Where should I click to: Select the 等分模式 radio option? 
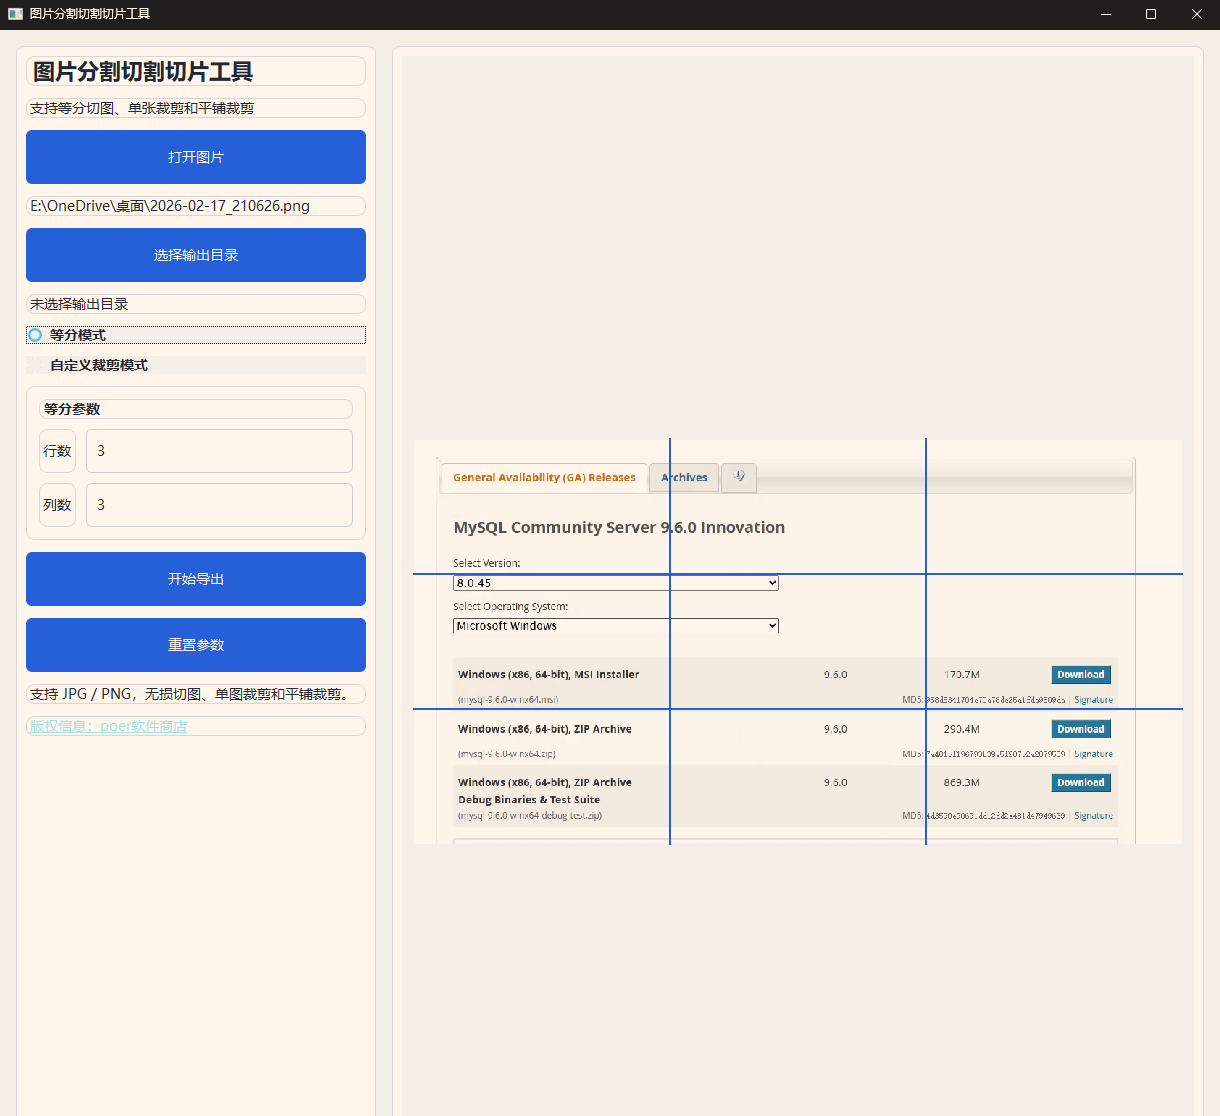pyautogui.click(x=196, y=335)
